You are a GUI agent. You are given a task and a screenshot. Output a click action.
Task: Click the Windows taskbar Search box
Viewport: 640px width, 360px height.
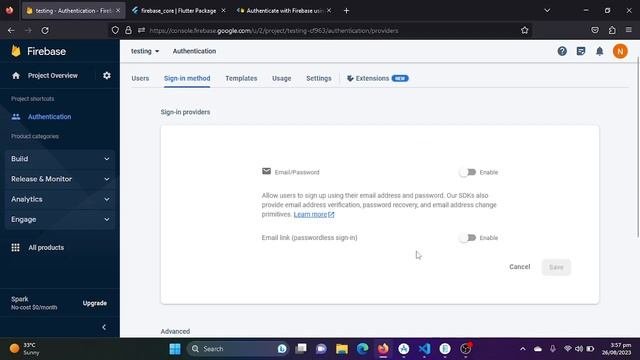238,349
